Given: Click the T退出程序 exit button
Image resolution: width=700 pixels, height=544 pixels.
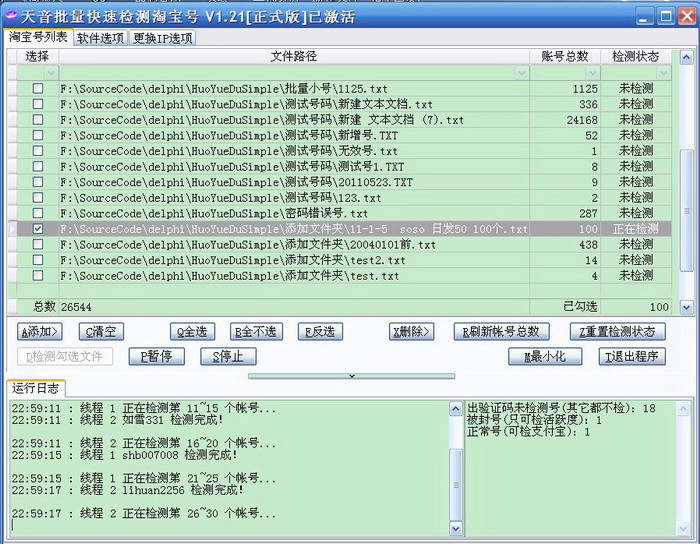Looking at the screenshot, I should (630, 356).
